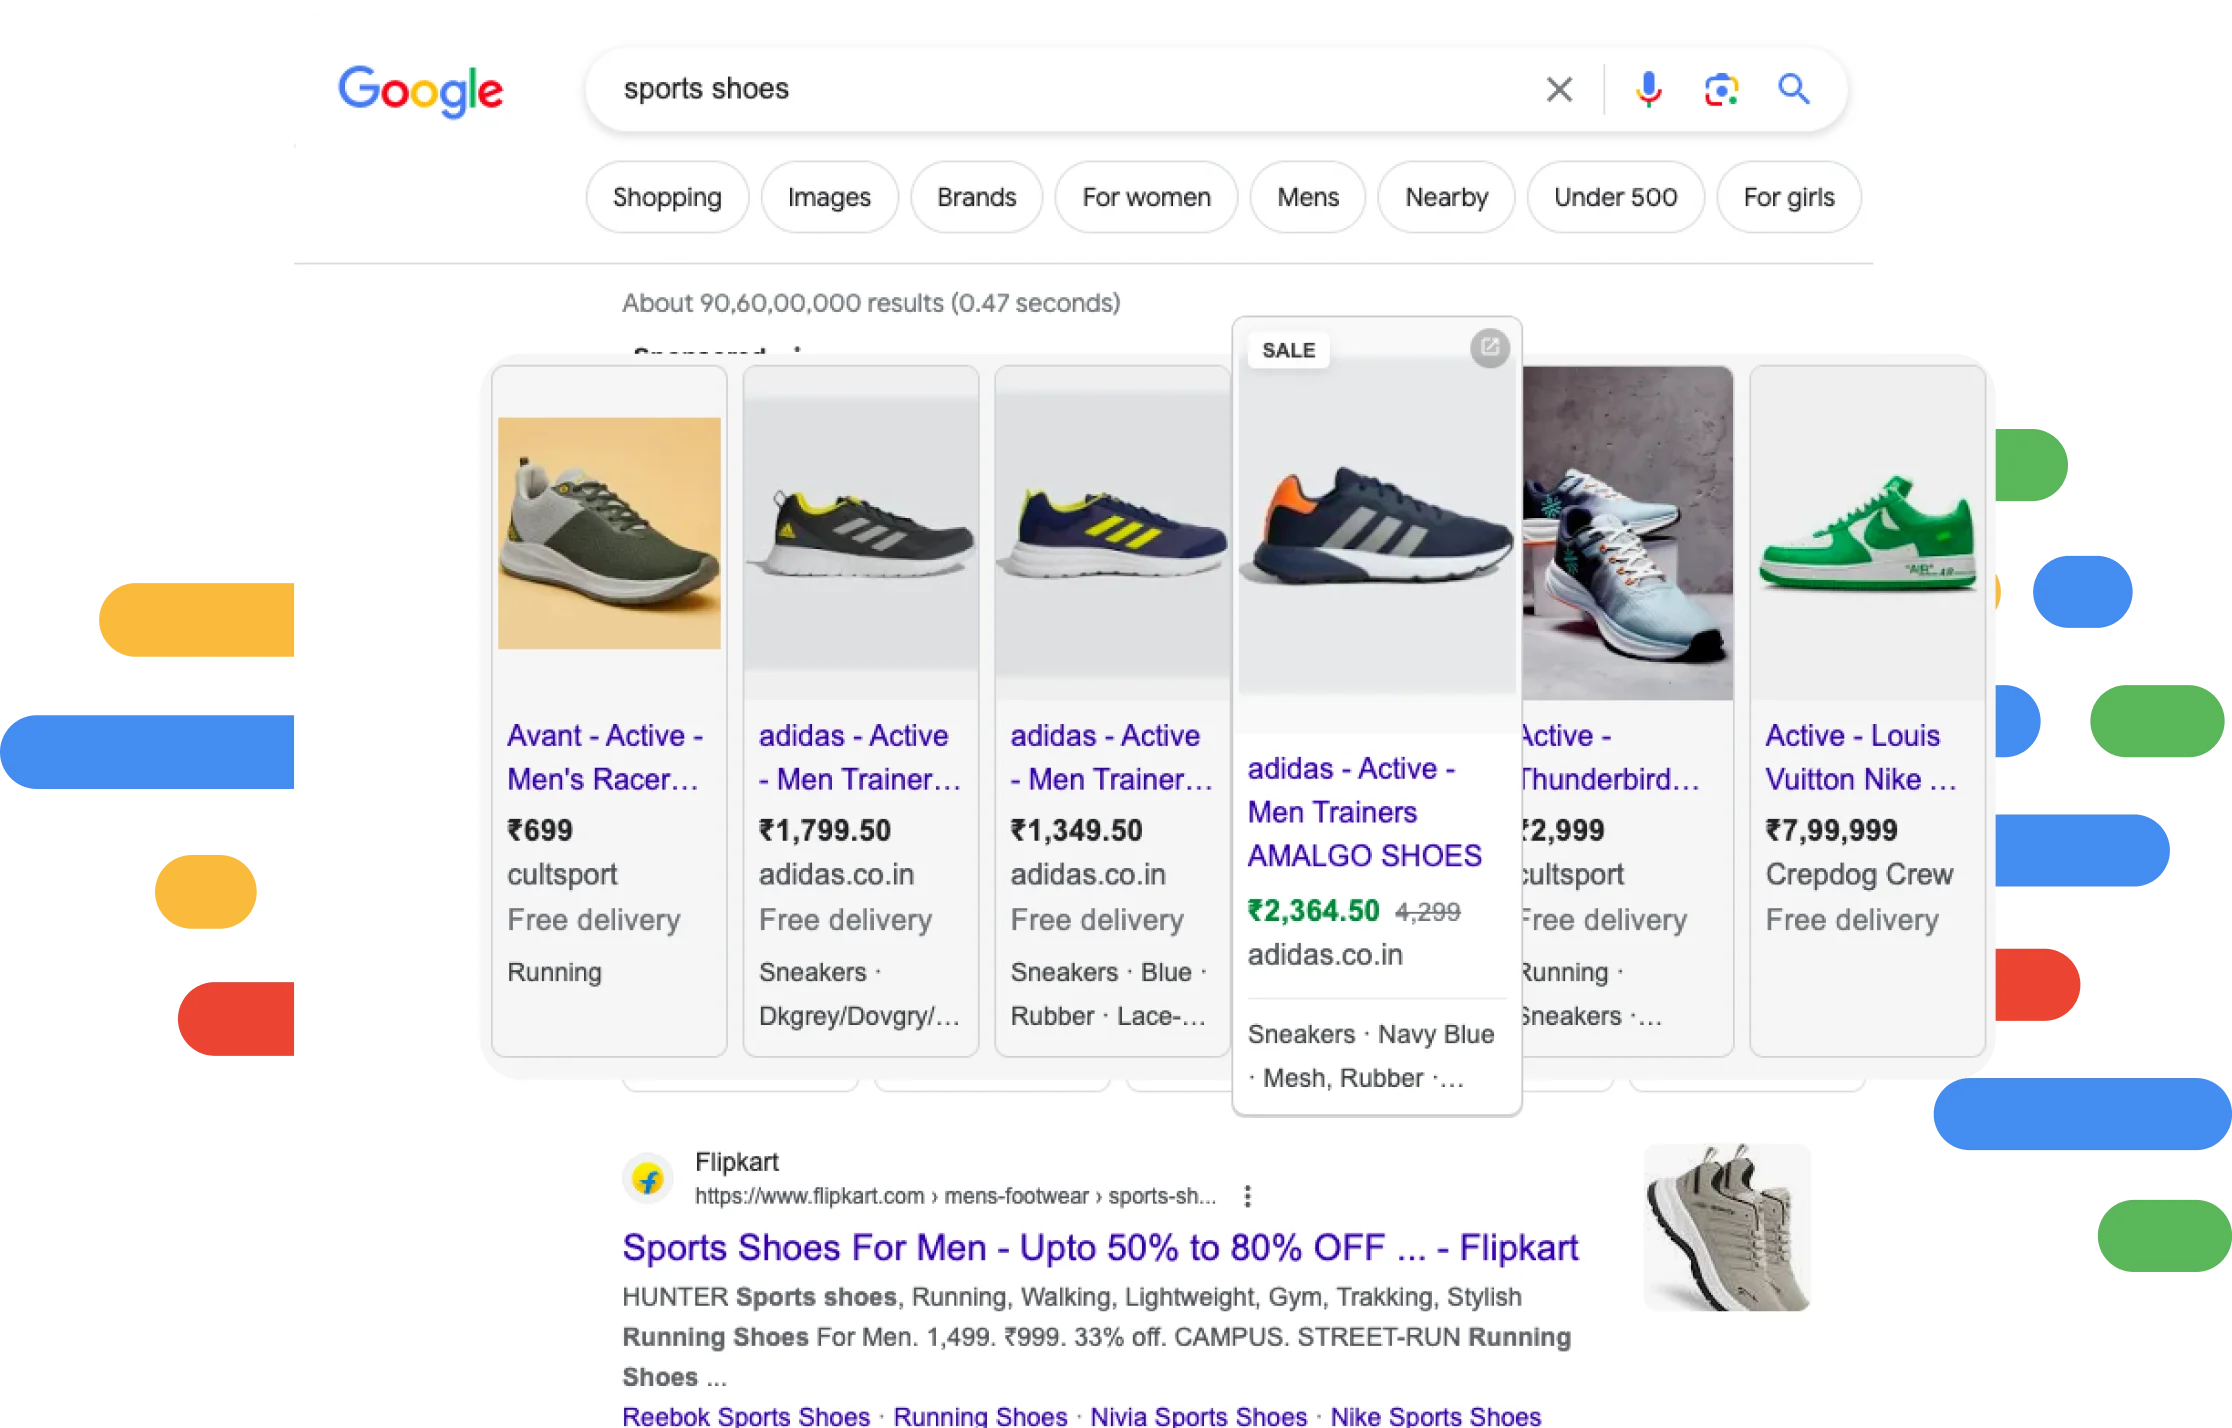Viewport: 2232px width, 1428px height.
Task: Click 'Crepdog Crew' seller name
Action: coord(1859,874)
